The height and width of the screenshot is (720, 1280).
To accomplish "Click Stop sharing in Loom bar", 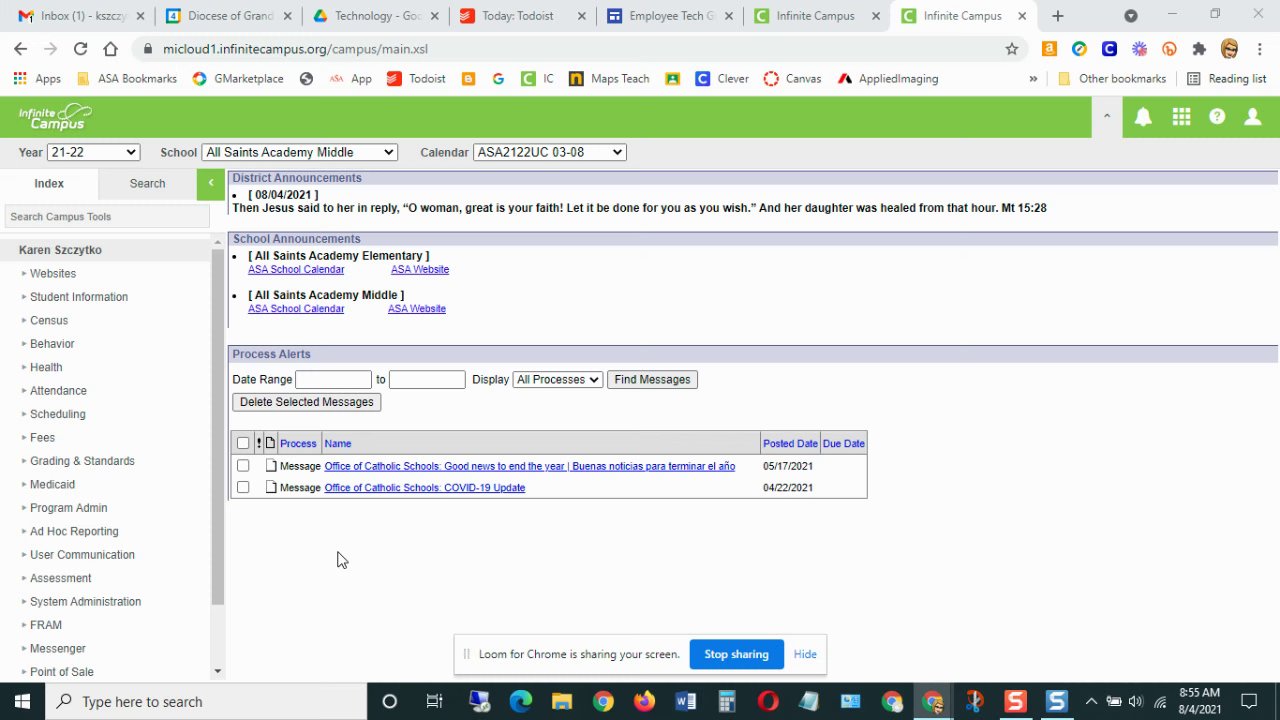I will pyautogui.click(x=736, y=654).
